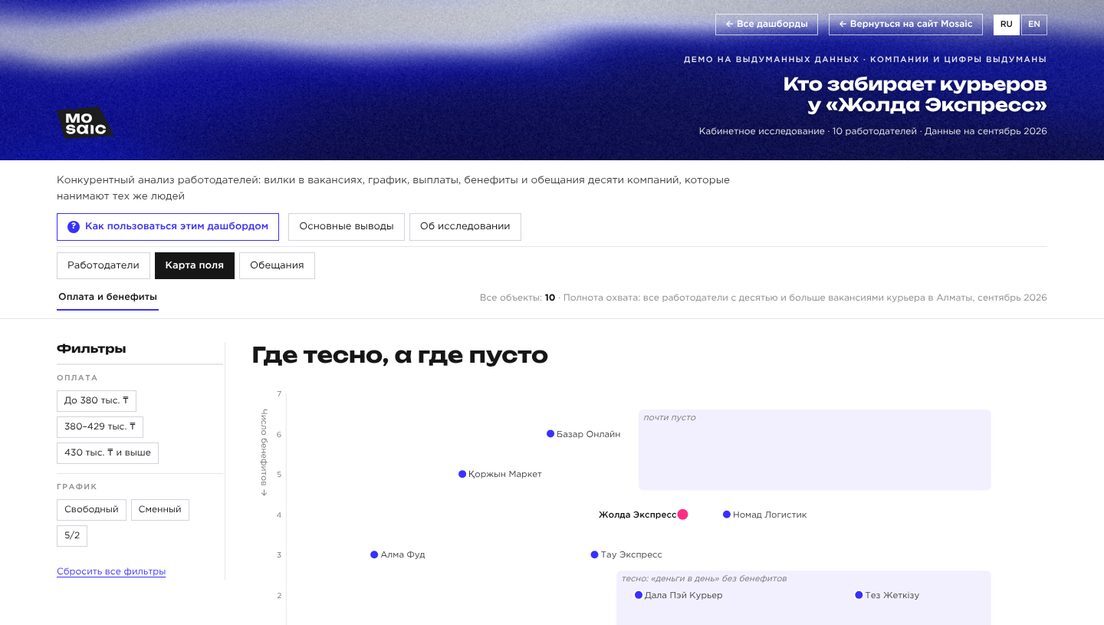Click the title 'Кто забирает курьеров'
This screenshot has height=625, width=1104.
coord(915,84)
